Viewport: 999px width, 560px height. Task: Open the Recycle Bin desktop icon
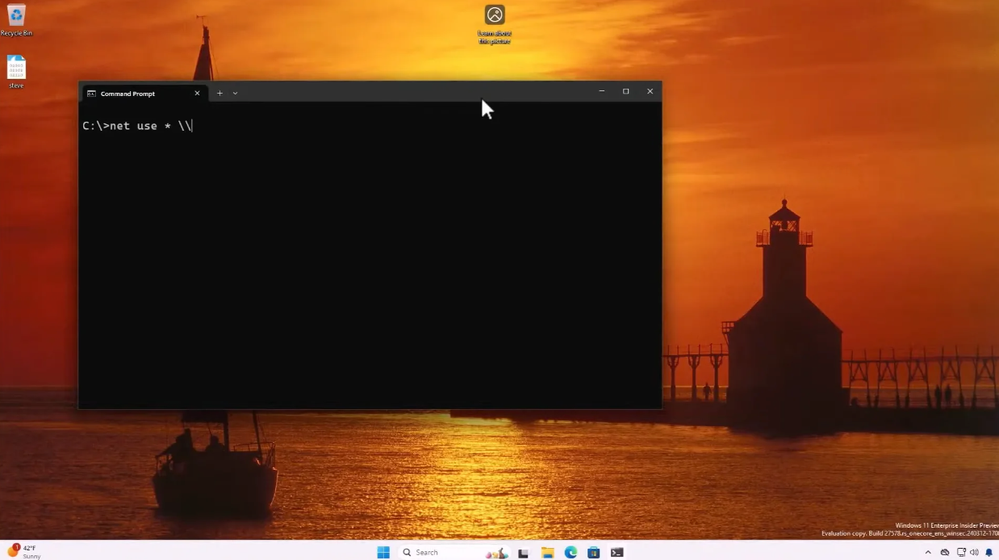point(16,17)
